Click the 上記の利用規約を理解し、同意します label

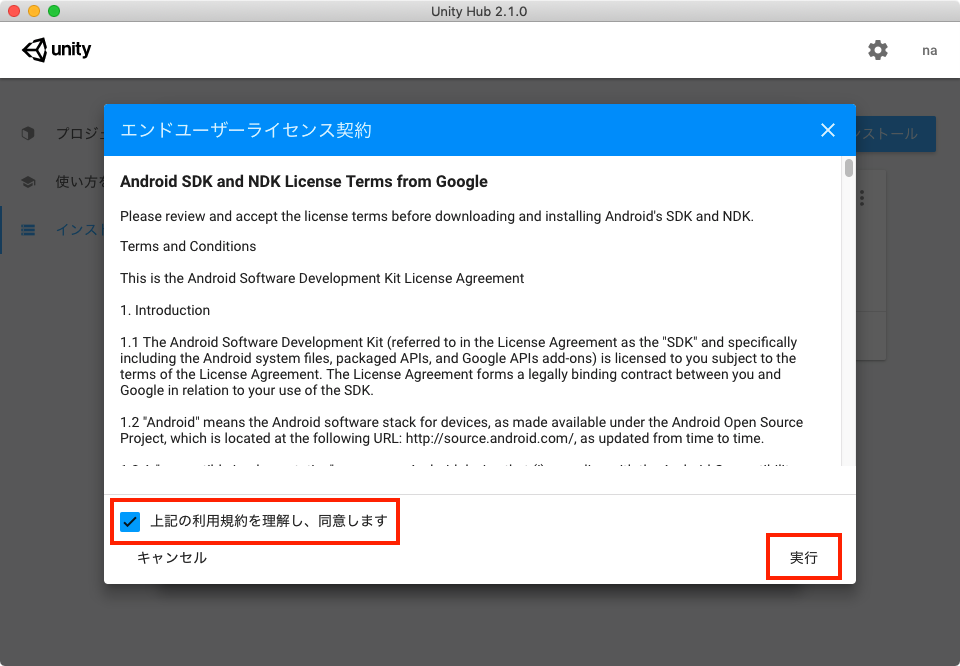click(269, 521)
